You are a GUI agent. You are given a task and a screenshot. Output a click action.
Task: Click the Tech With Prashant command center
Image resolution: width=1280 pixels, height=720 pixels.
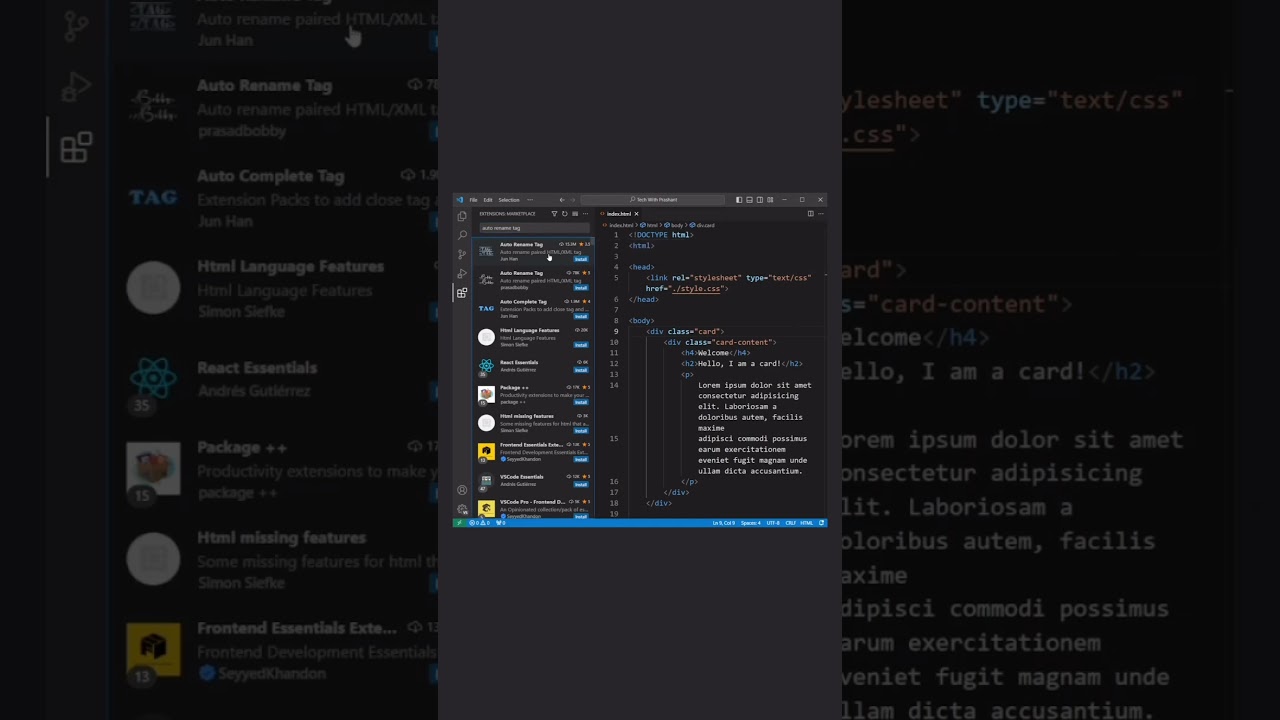coord(653,200)
